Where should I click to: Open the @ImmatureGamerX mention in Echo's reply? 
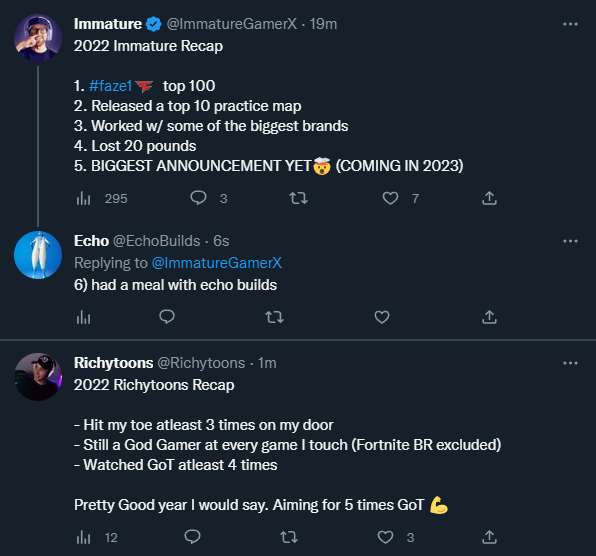pyautogui.click(x=217, y=263)
